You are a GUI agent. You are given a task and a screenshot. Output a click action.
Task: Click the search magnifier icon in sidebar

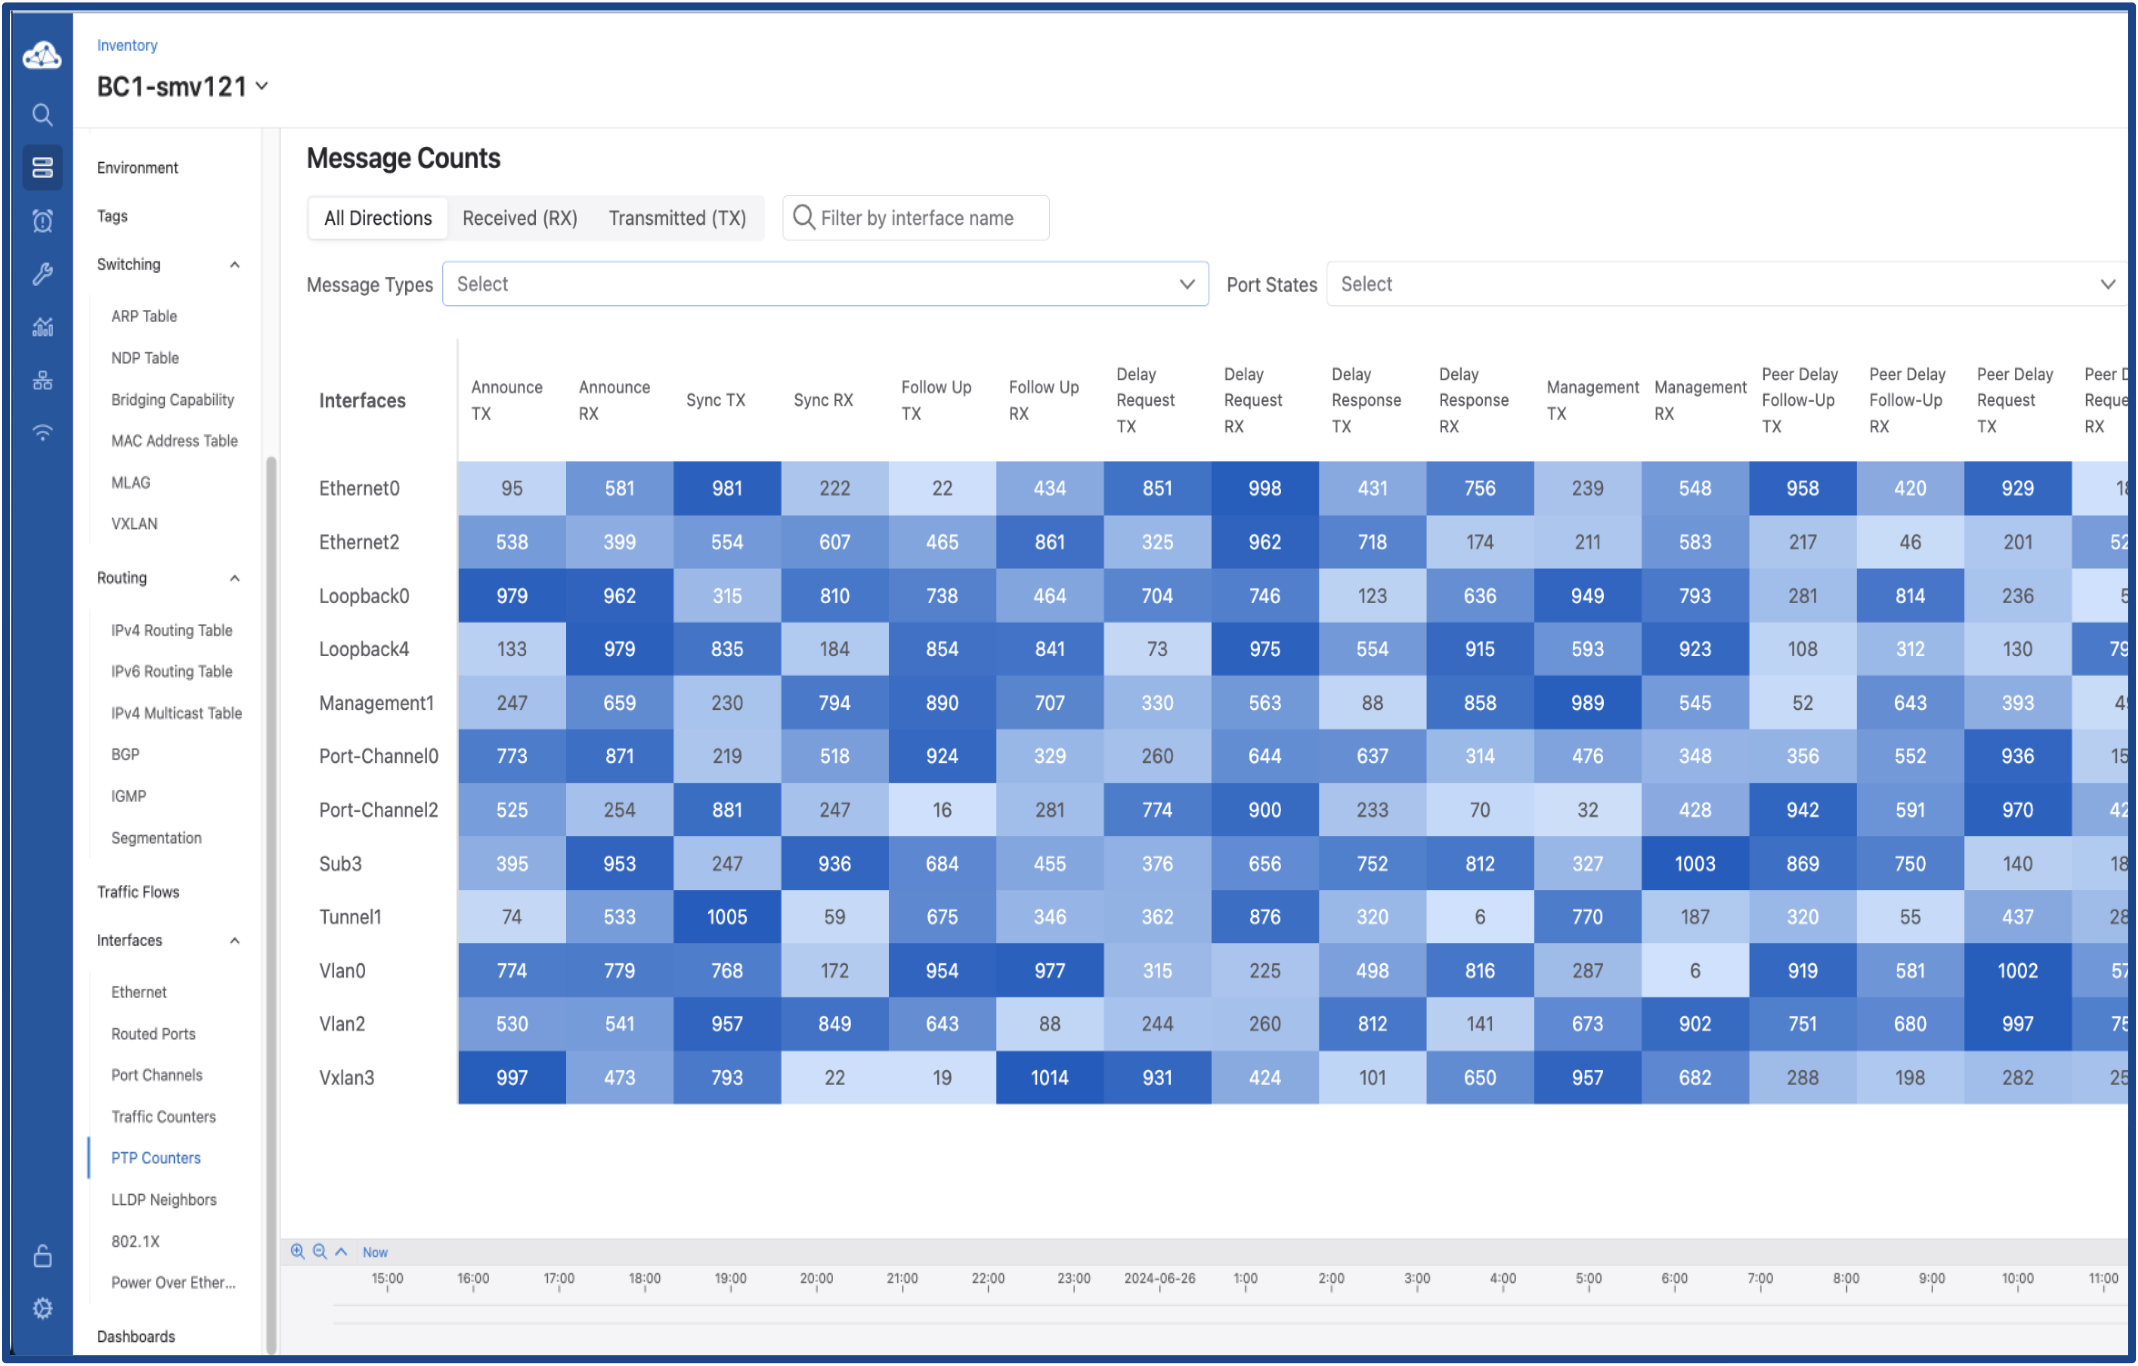coord(42,115)
